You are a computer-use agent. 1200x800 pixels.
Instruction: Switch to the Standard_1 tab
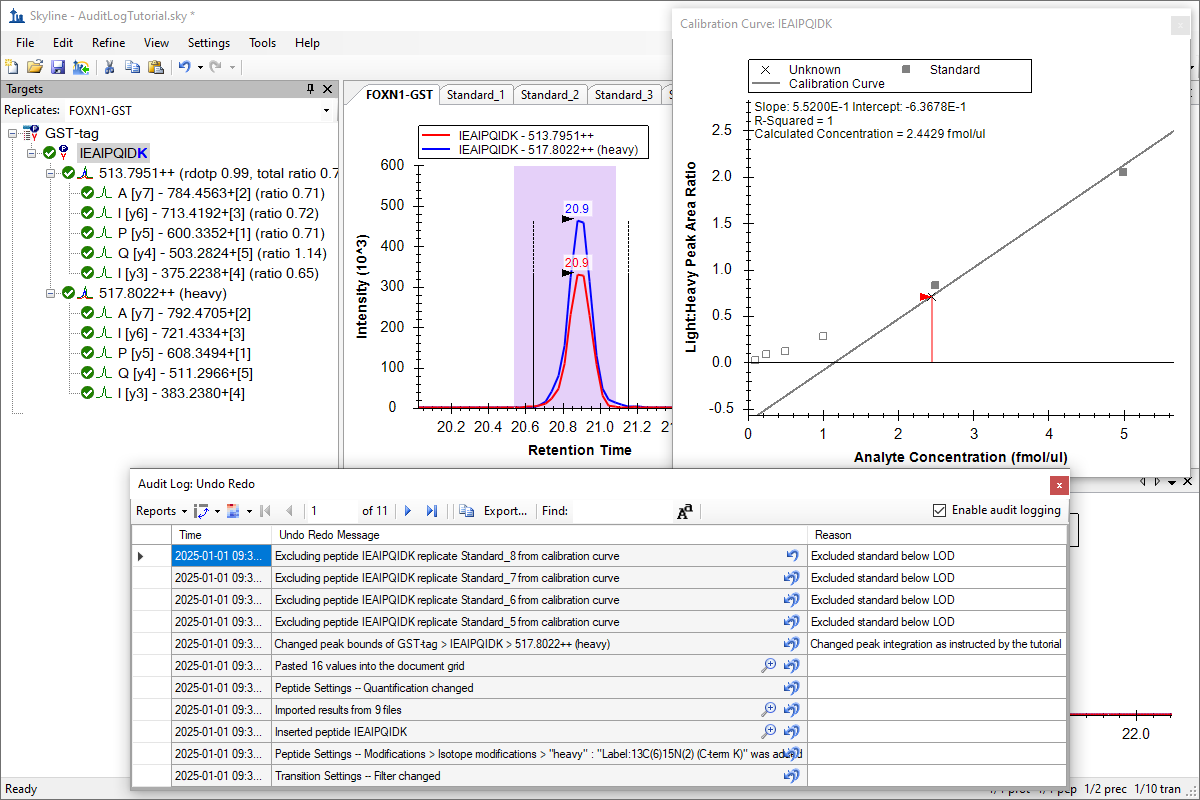tap(475, 95)
